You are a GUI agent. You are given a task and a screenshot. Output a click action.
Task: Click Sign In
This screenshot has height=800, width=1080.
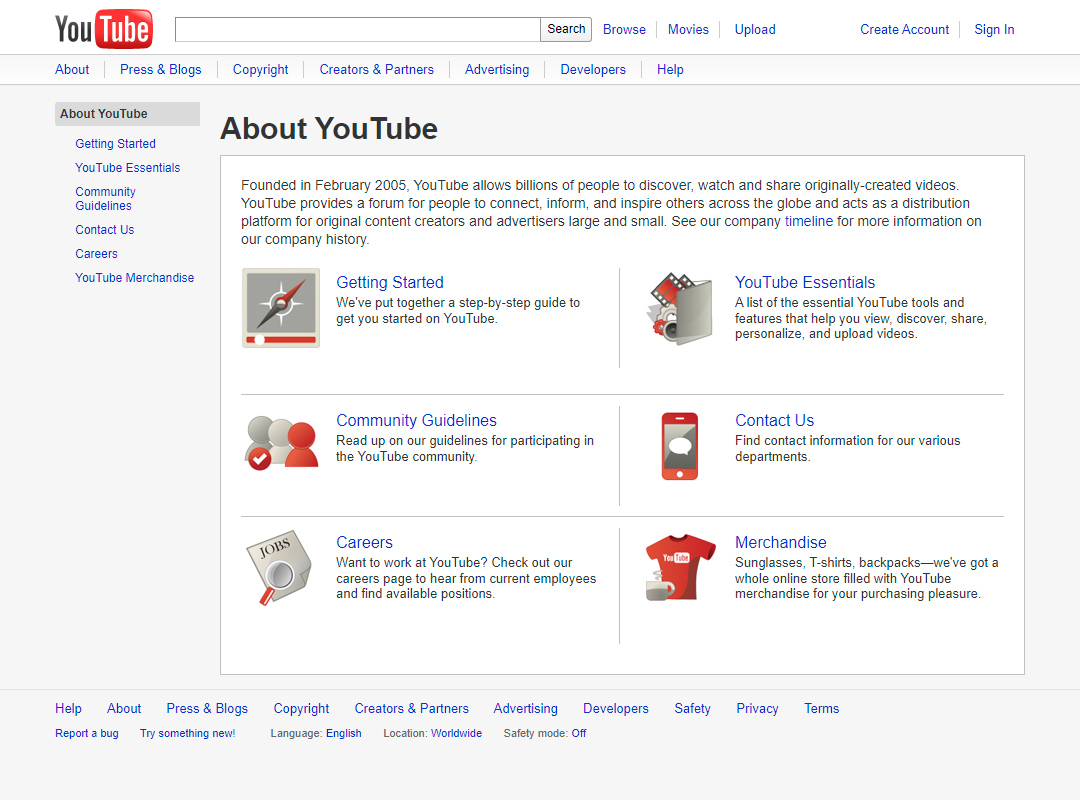tap(994, 30)
